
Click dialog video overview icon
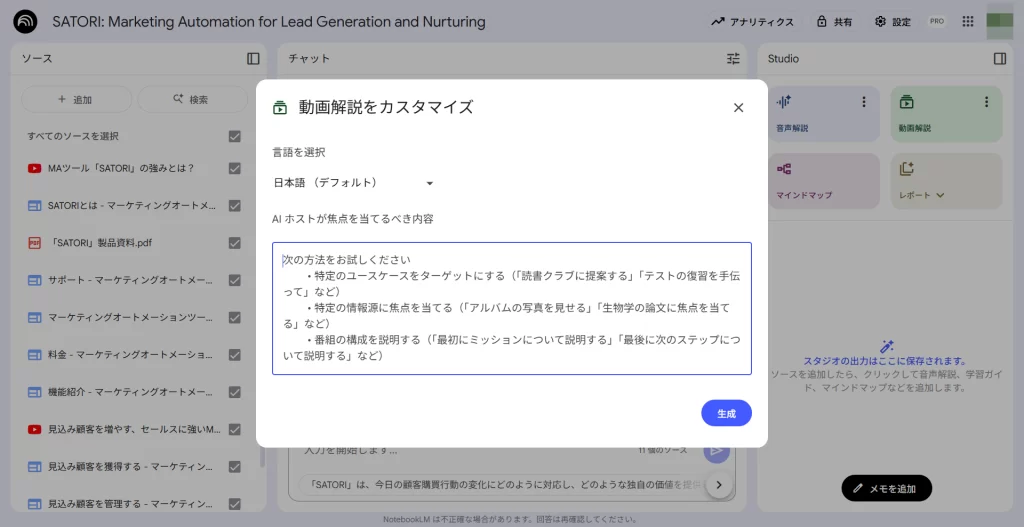click(x=280, y=108)
